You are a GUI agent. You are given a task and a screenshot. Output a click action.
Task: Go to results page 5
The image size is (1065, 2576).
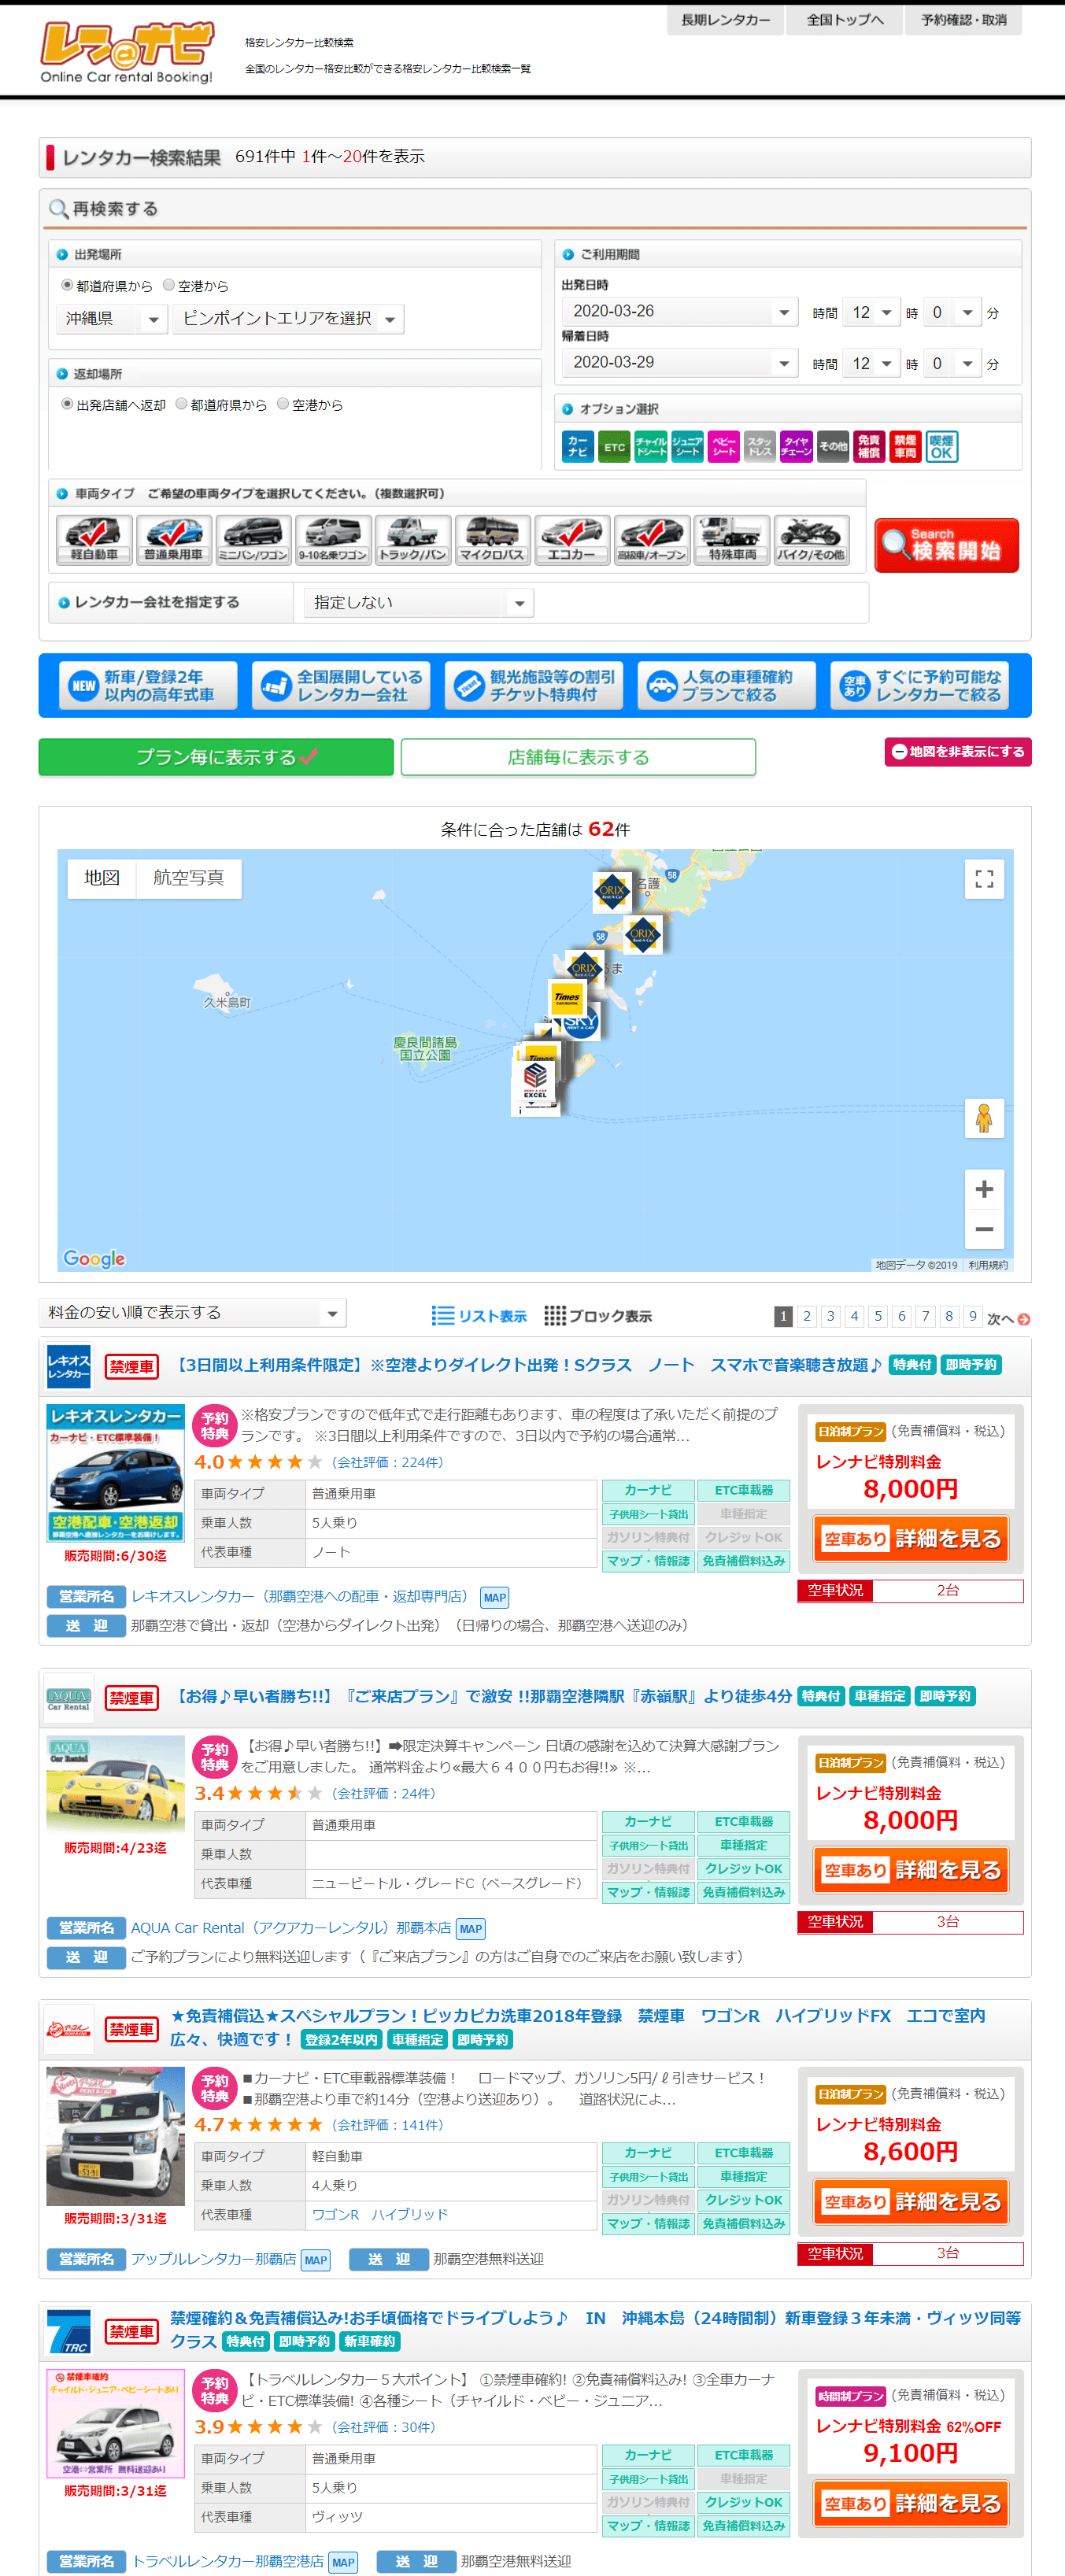click(878, 1316)
